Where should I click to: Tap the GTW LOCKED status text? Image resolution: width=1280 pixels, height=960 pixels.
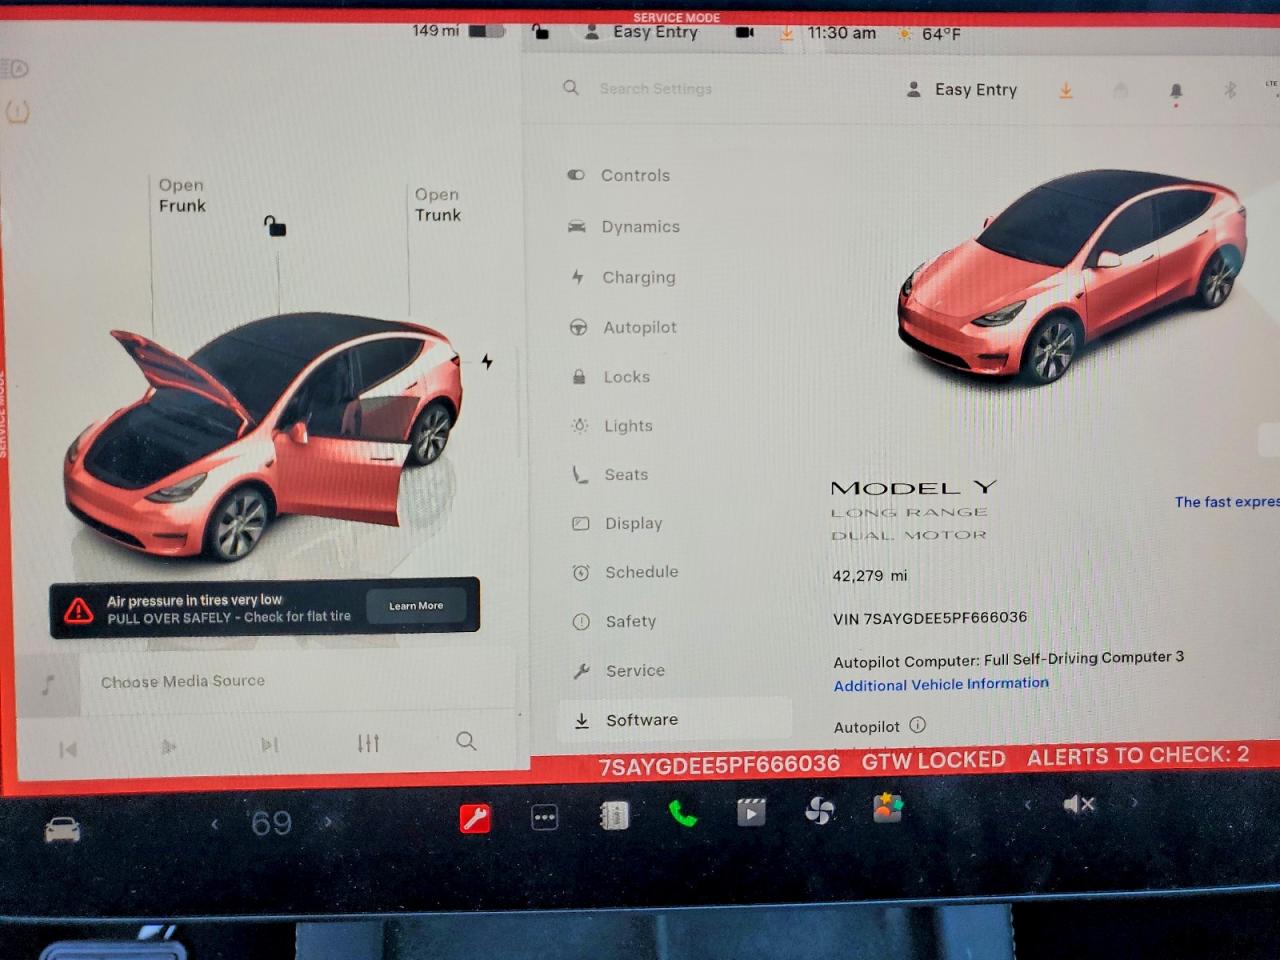934,760
